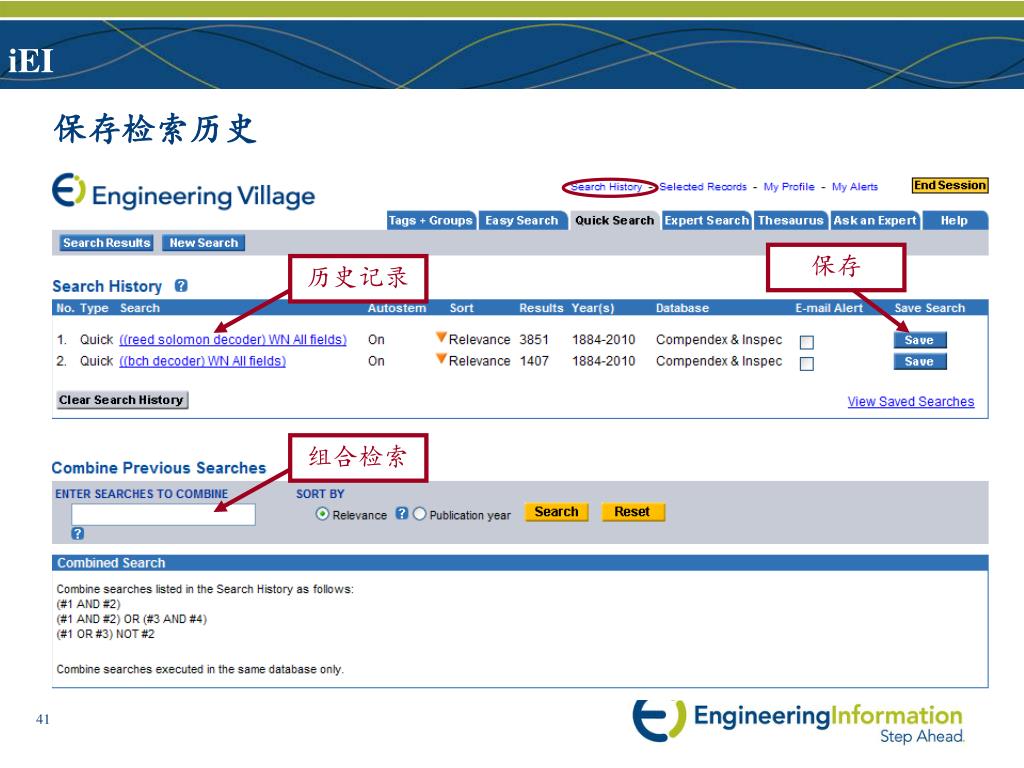Toggle sort arrow for reed solomon decoder row

[441, 337]
